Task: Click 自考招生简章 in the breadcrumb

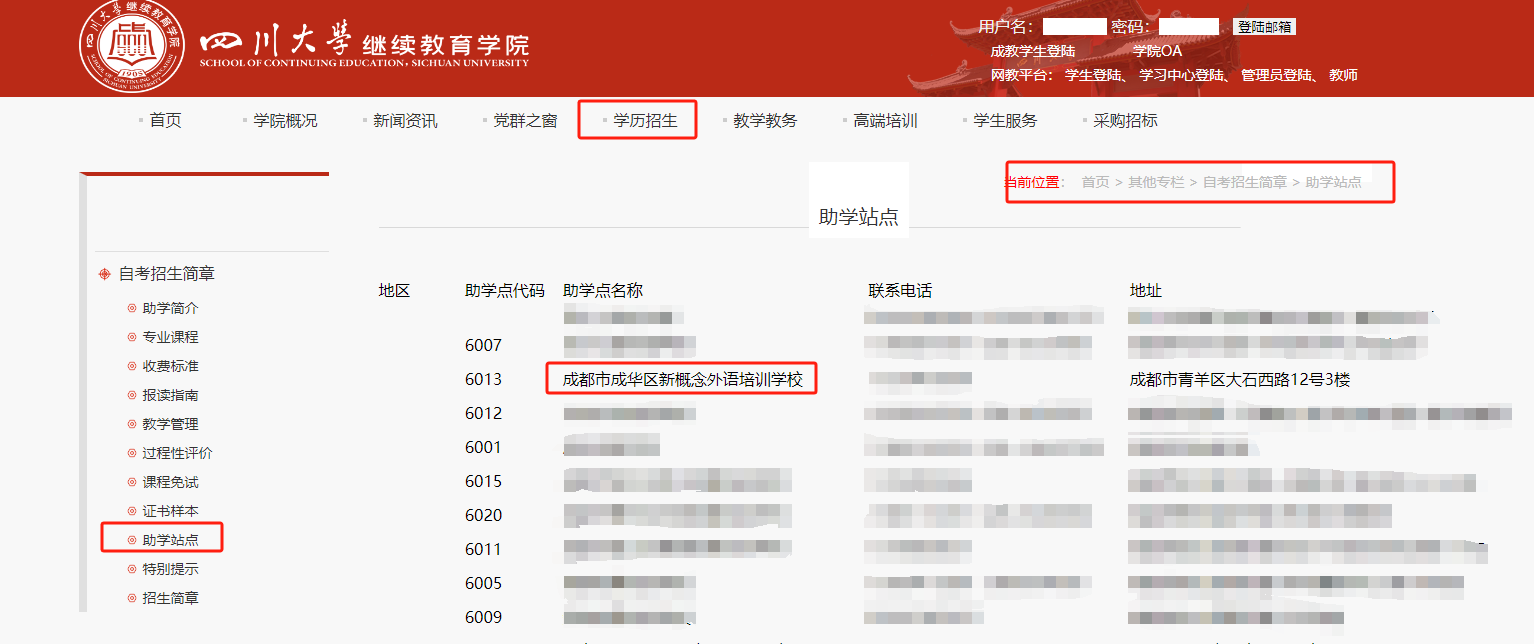Action: pos(1244,182)
